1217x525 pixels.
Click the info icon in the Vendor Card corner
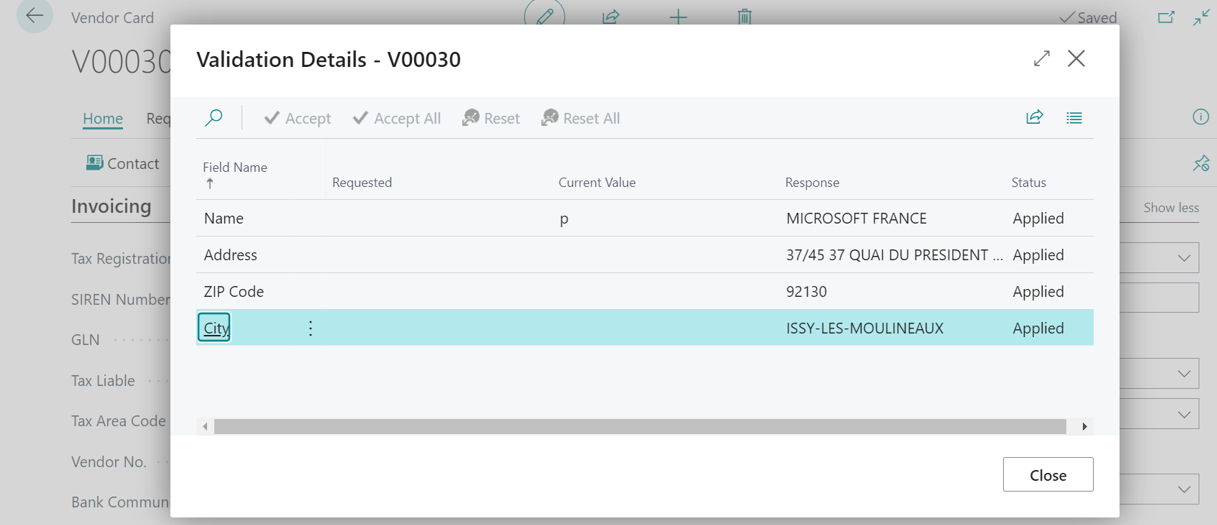pyautogui.click(x=1201, y=117)
